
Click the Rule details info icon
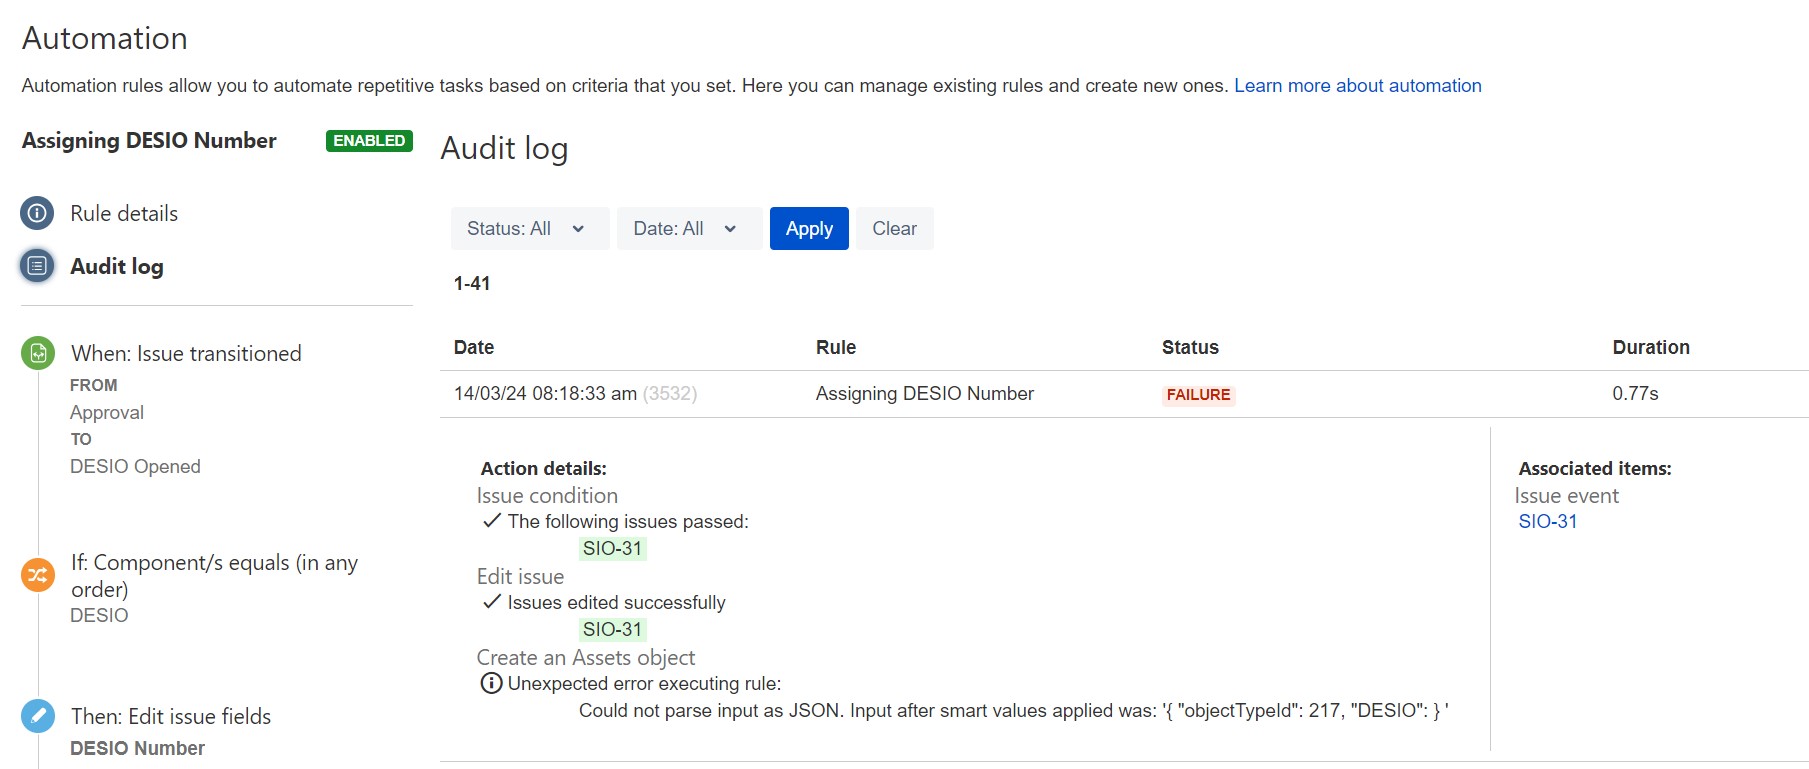coord(38,213)
